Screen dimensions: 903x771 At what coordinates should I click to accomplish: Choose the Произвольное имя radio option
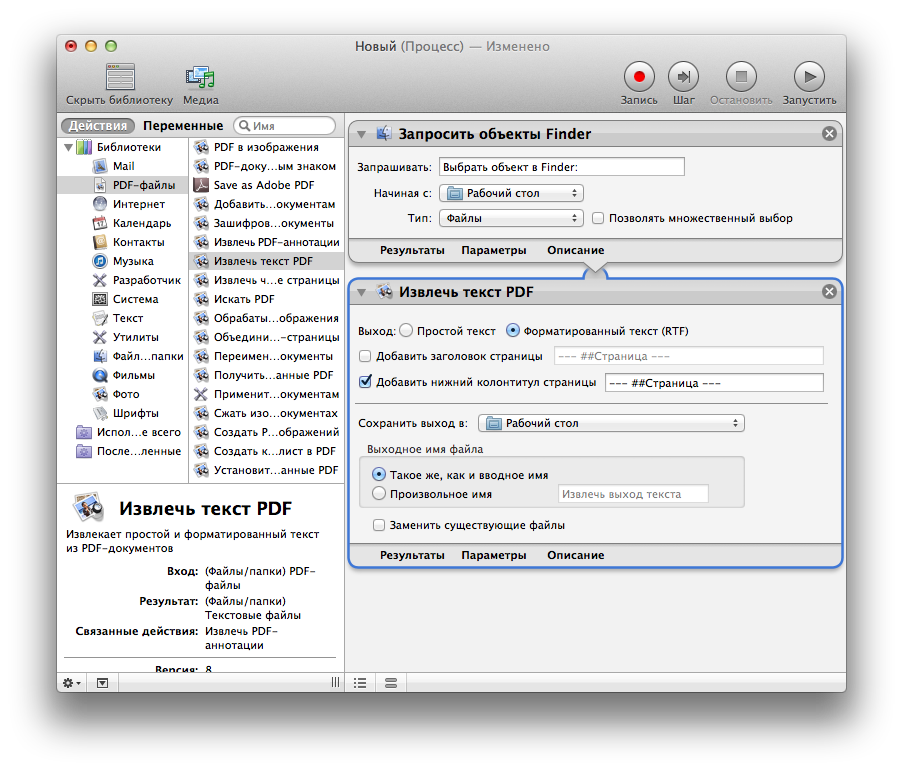pos(379,494)
